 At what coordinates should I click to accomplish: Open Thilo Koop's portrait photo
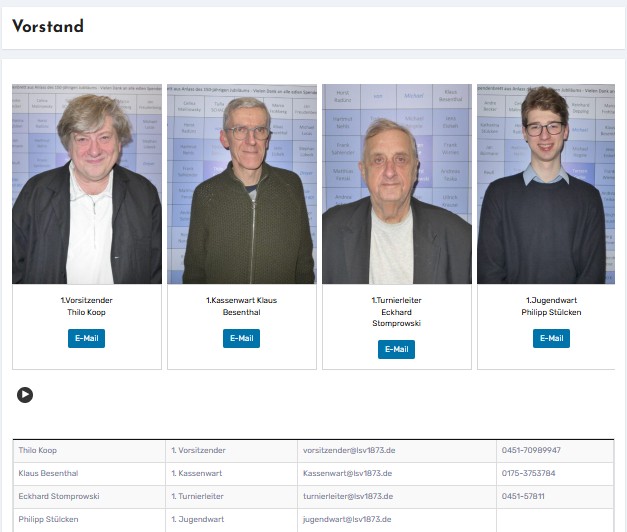(x=87, y=184)
